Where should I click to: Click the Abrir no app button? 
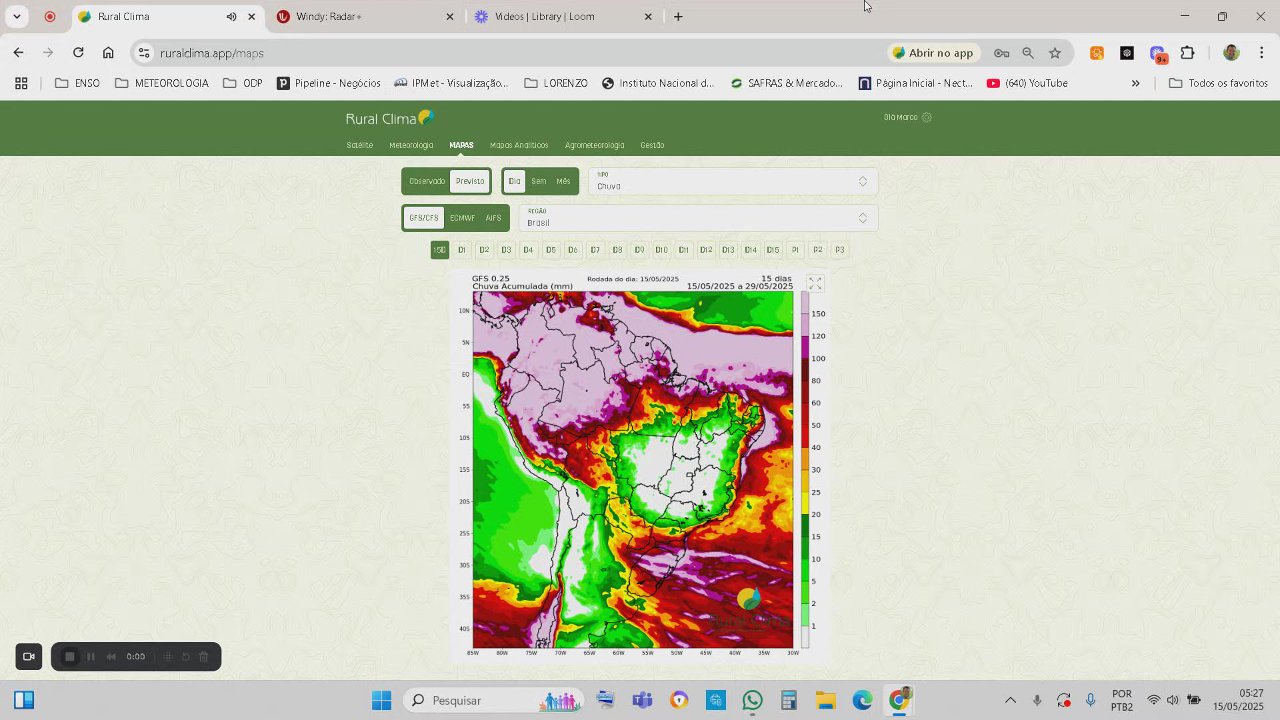coord(932,53)
